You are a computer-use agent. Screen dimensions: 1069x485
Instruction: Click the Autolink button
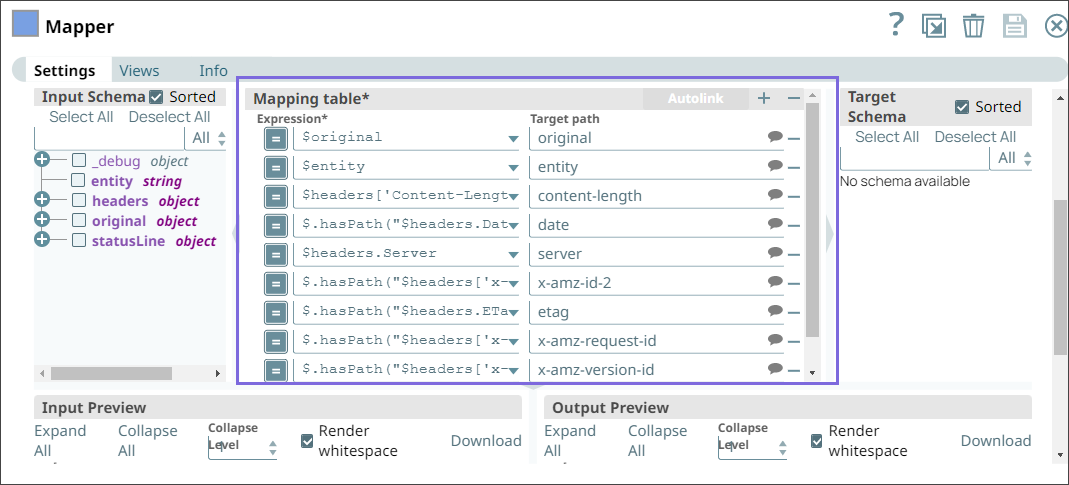tap(694, 98)
